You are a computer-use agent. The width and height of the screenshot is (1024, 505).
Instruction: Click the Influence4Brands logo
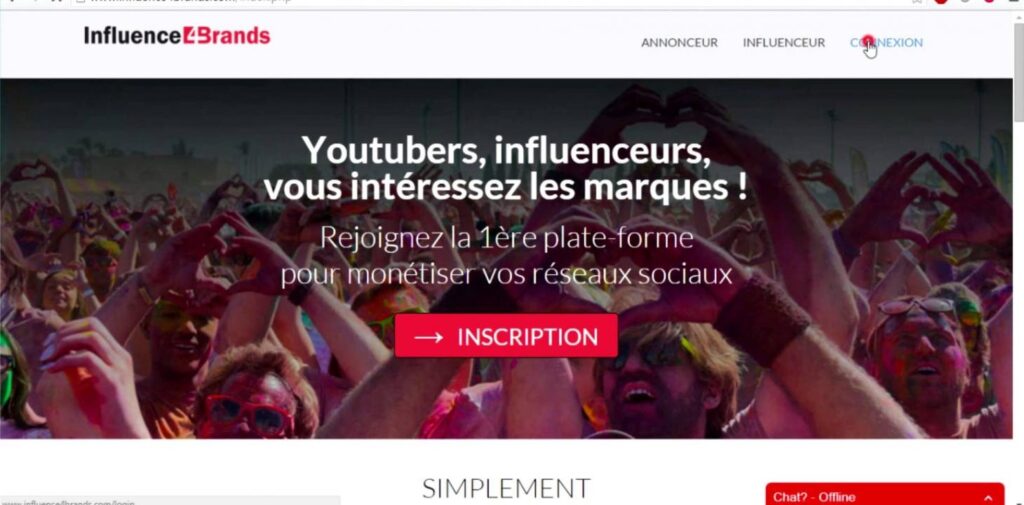tap(177, 35)
